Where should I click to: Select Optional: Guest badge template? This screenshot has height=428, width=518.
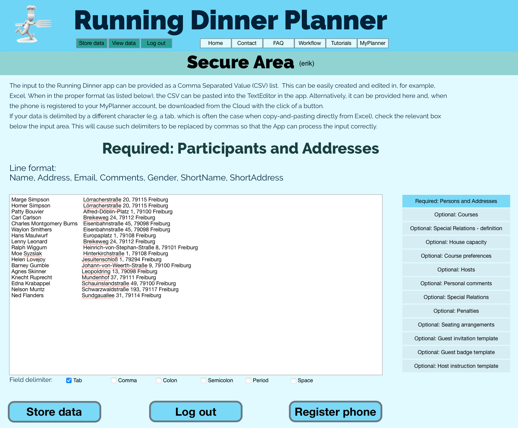click(456, 352)
